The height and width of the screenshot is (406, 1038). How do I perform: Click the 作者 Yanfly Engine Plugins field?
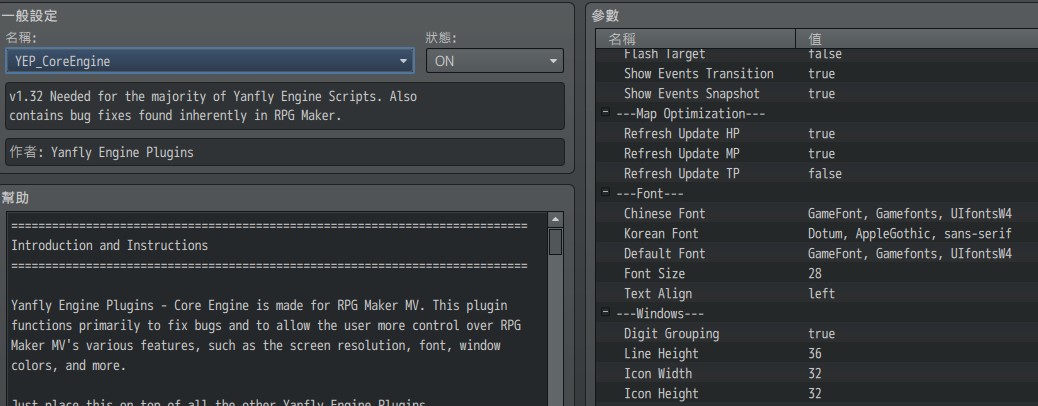pyautogui.click(x=285, y=152)
